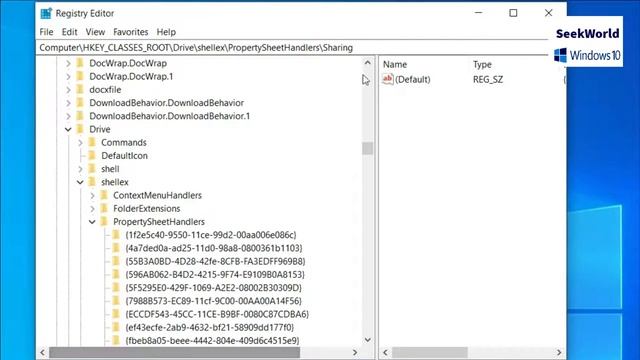Click folder icon of {7988B573-EC89 key
This screenshot has height=360, width=640.
click(116, 301)
